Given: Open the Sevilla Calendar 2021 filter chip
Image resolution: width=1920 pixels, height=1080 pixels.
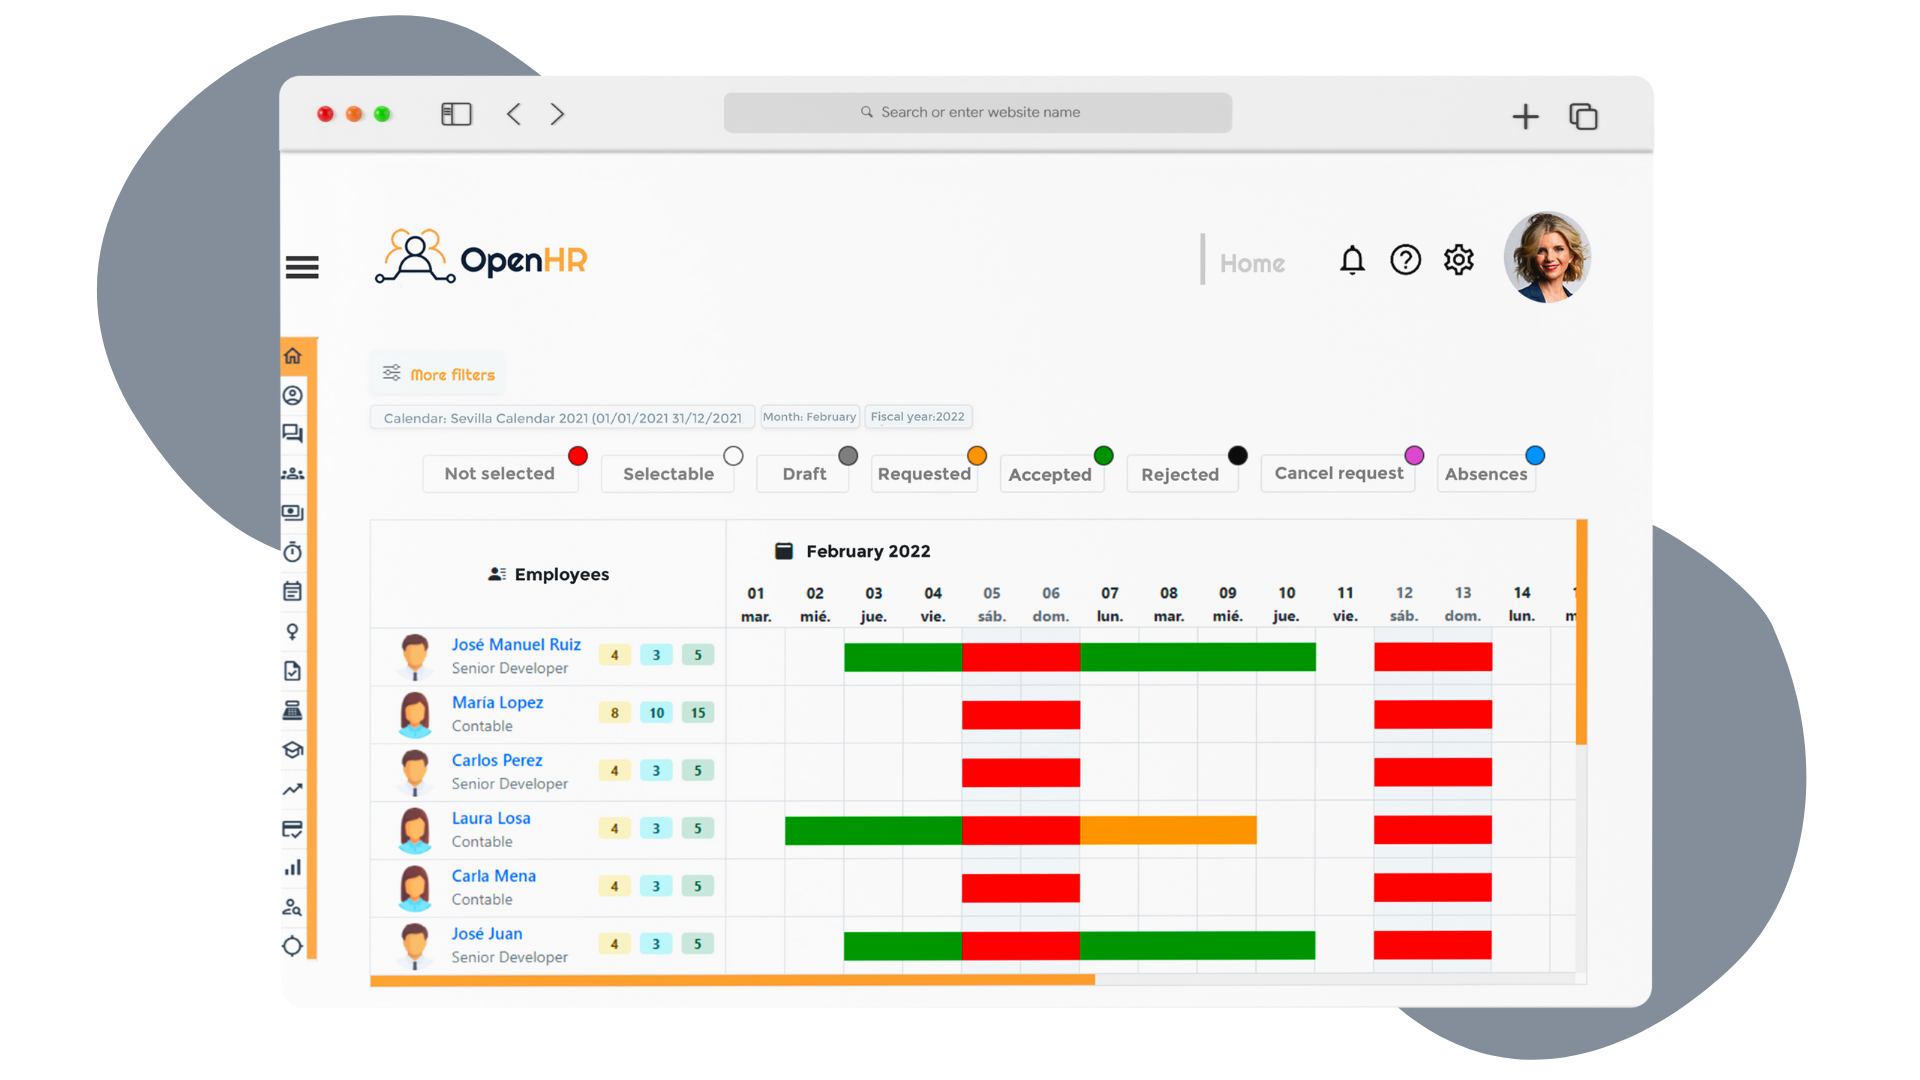Looking at the screenshot, I should coord(565,417).
